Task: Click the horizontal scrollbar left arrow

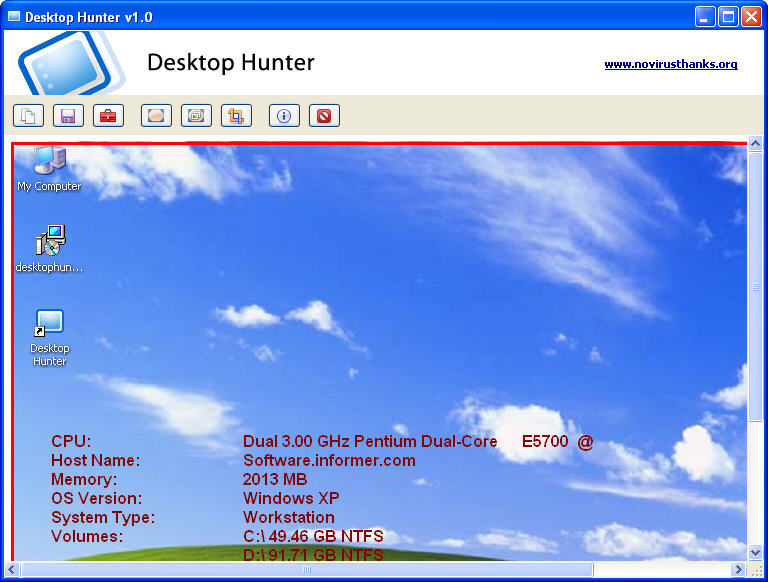Action: tap(12, 569)
